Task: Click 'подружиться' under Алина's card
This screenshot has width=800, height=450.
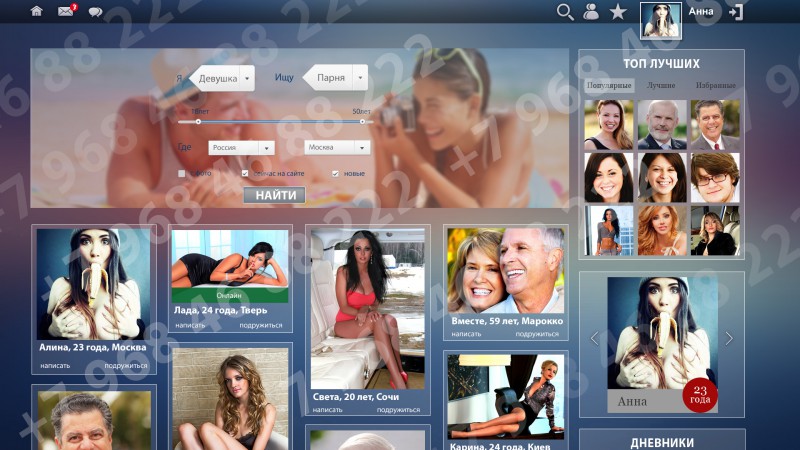Action: [x=126, y=365]
